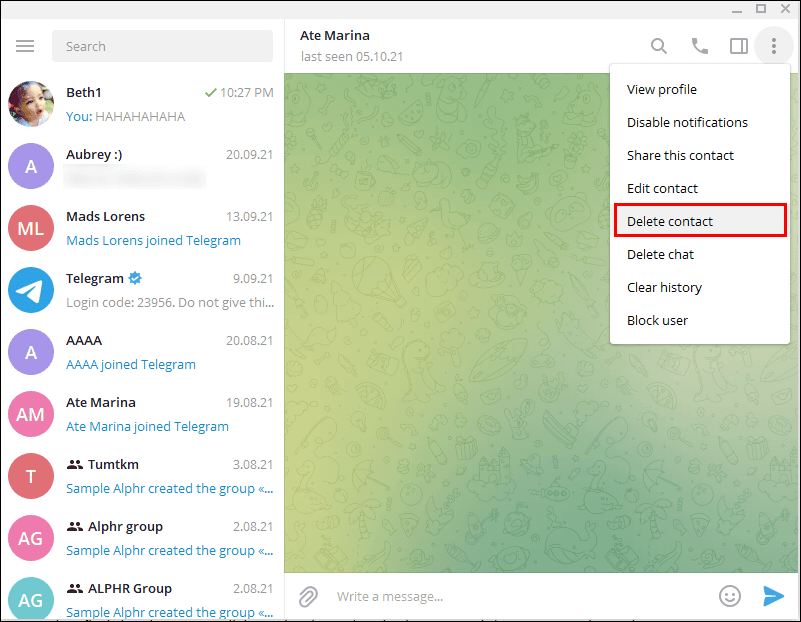Open the hamburger main menu
Image resolution: width=801 pixels, height=622 pixels.
[25, 45]
